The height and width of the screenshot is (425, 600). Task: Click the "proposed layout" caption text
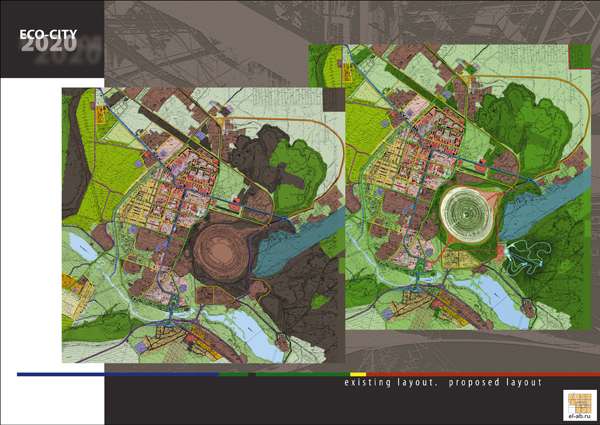click(x=495, y=383)
